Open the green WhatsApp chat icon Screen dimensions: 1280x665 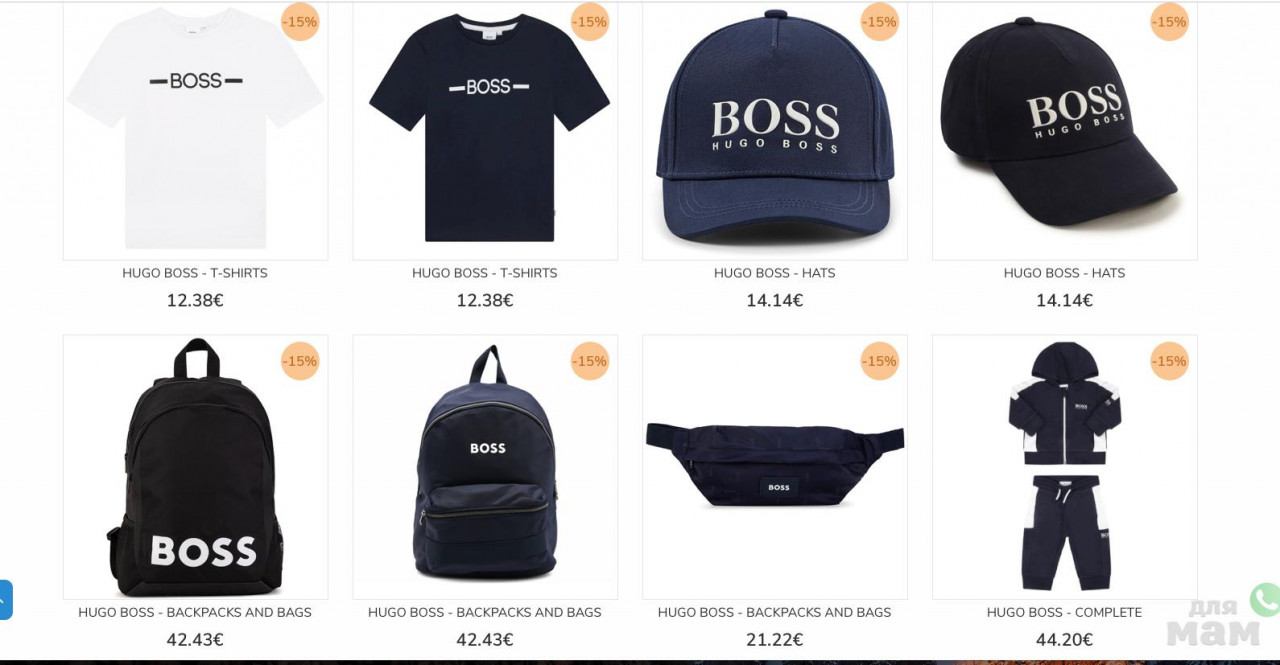point(1266,600)
